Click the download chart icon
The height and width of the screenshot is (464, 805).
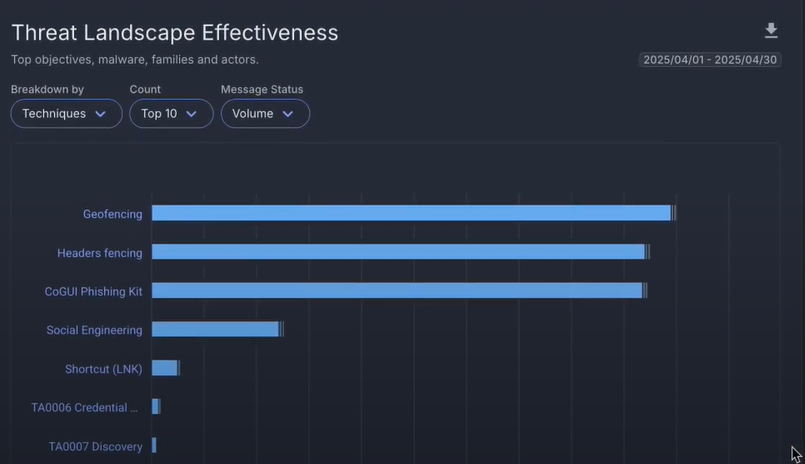coord(770,31)
